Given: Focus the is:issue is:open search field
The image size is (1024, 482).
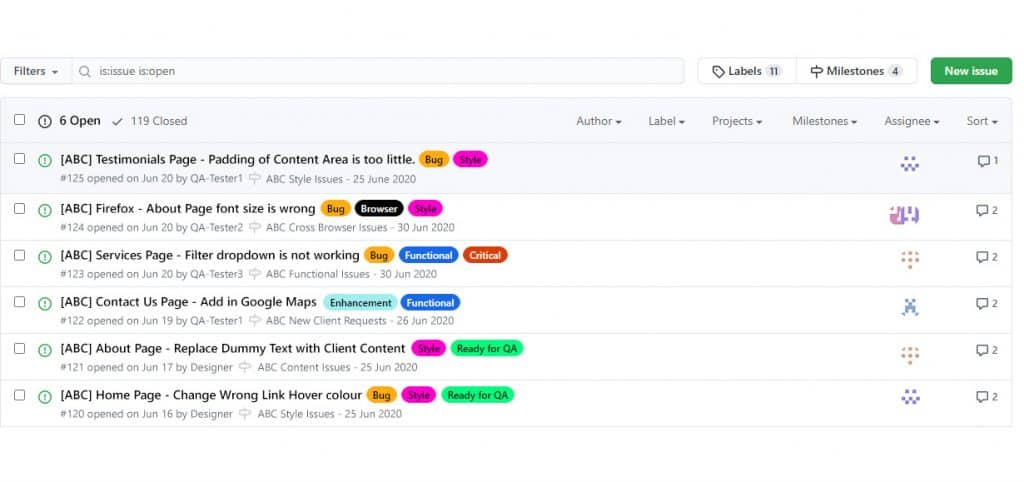Looking at the screenshot, I should (x=378, y=71).
